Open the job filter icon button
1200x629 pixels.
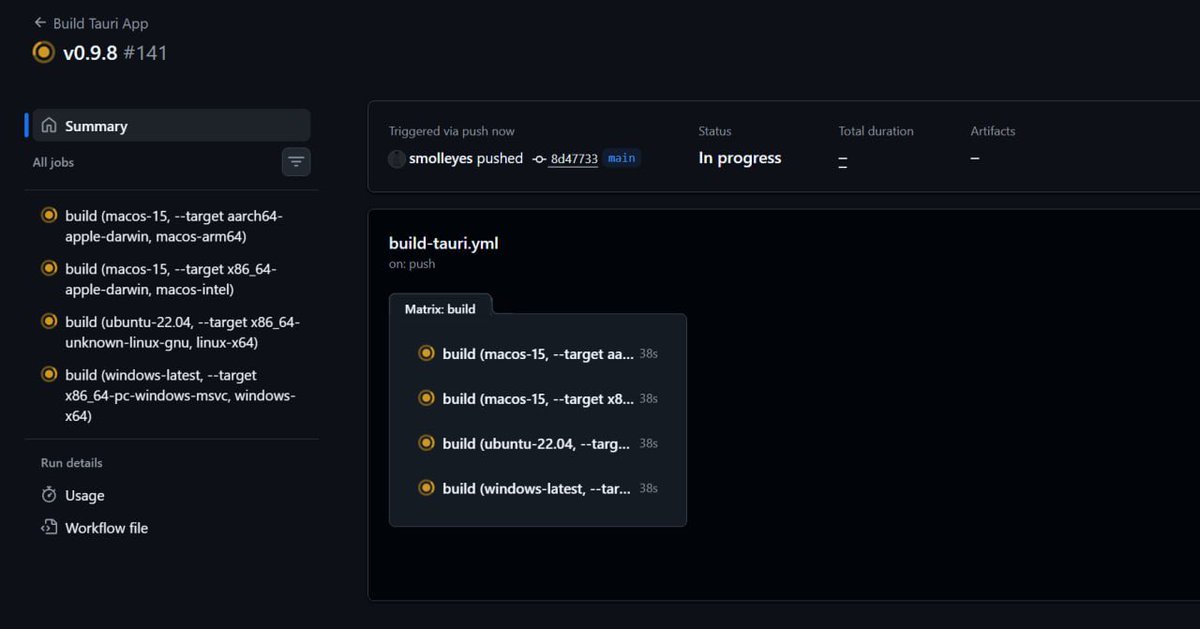pos(296,161)
